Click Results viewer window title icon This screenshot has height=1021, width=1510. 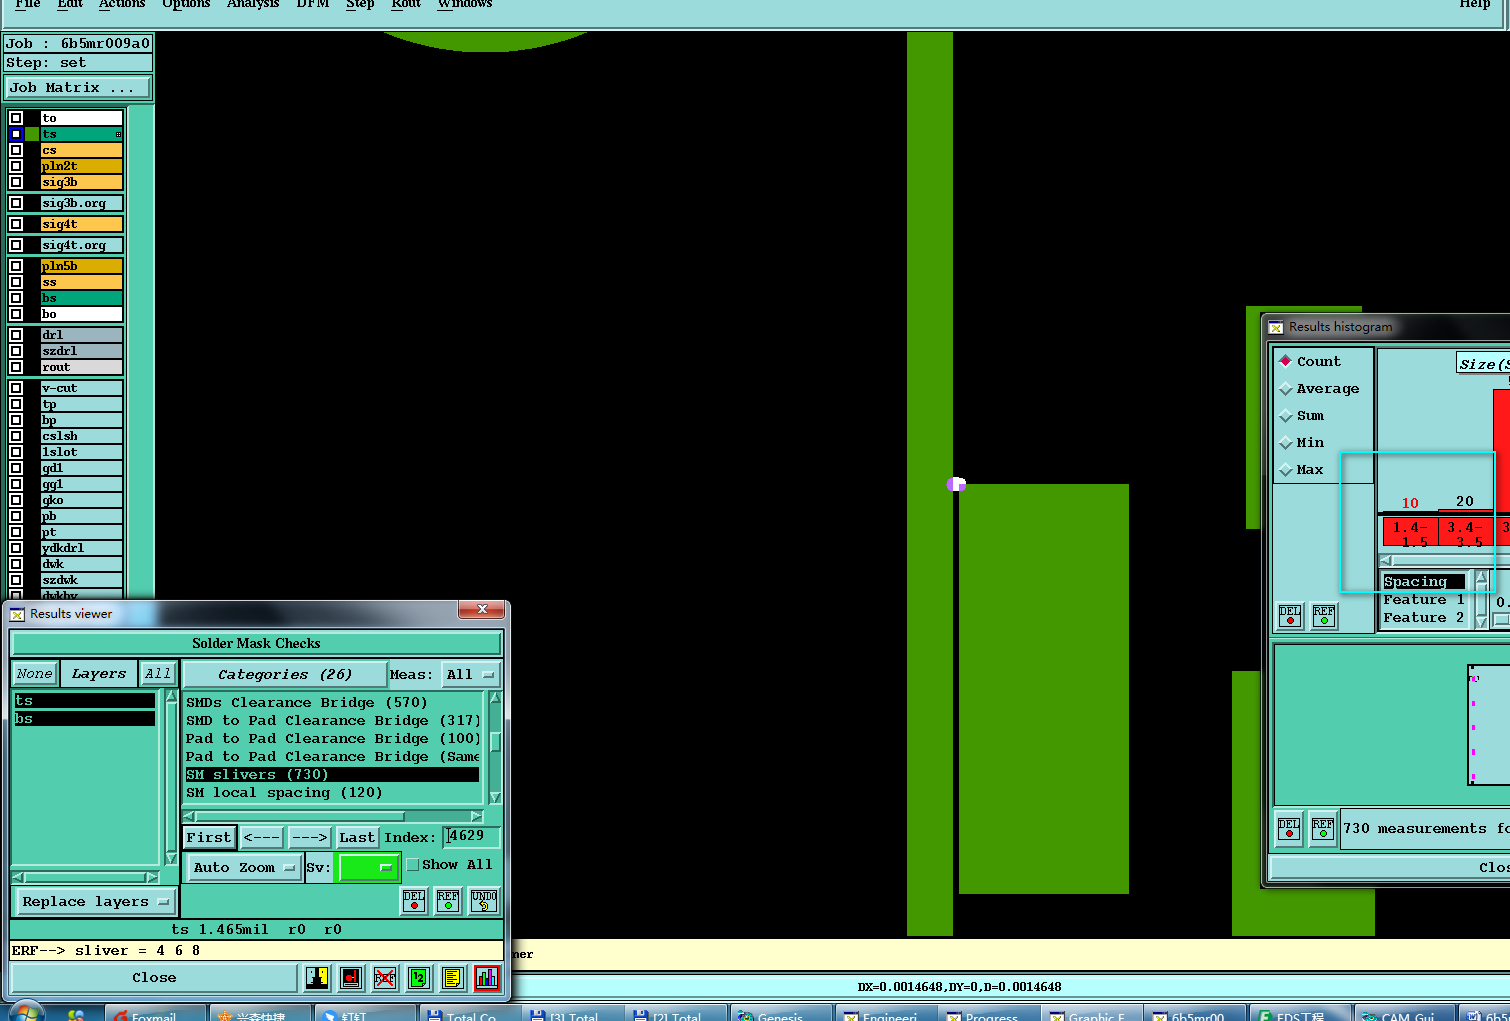pos(18,614)
